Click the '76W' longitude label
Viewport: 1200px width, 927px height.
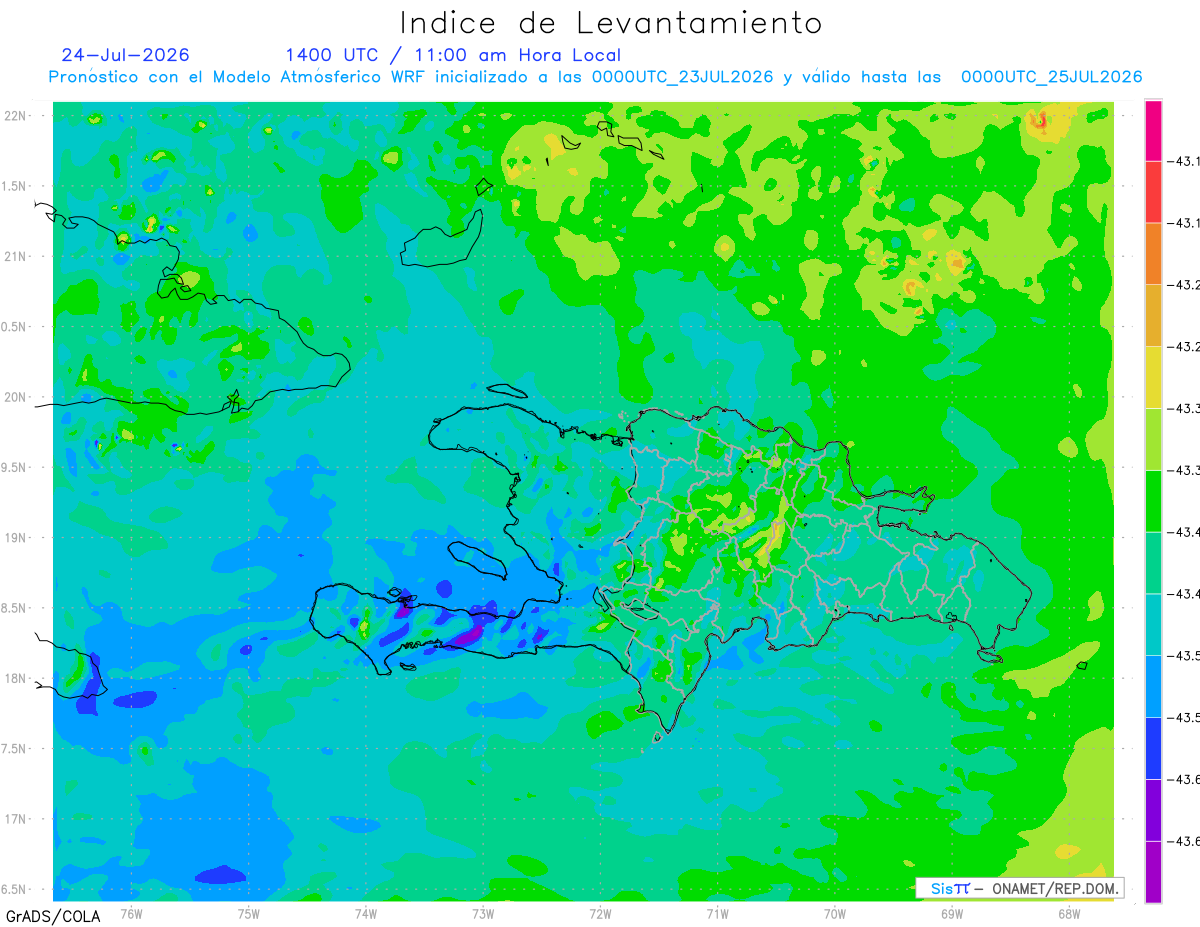tap(131, 913)
